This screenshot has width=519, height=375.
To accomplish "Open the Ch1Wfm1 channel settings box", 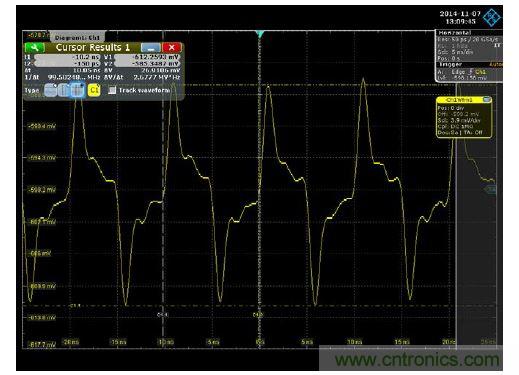I will click(464, 117).
